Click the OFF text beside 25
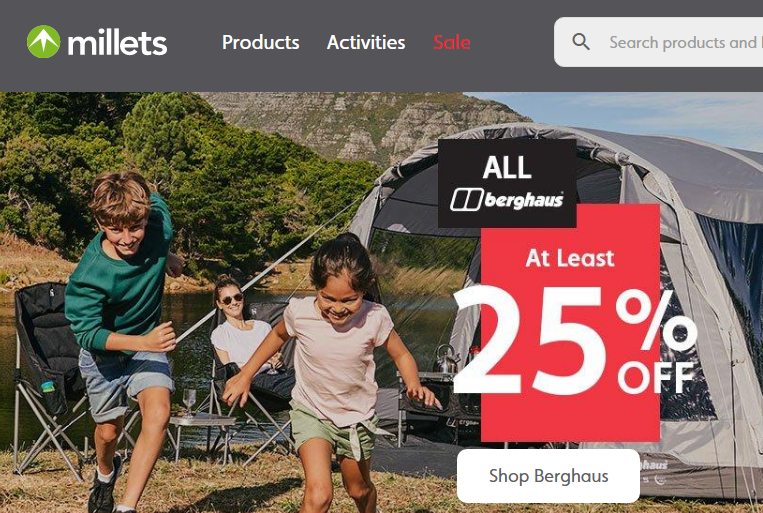This screenshot has height=513, width=763. click(656, 378)
